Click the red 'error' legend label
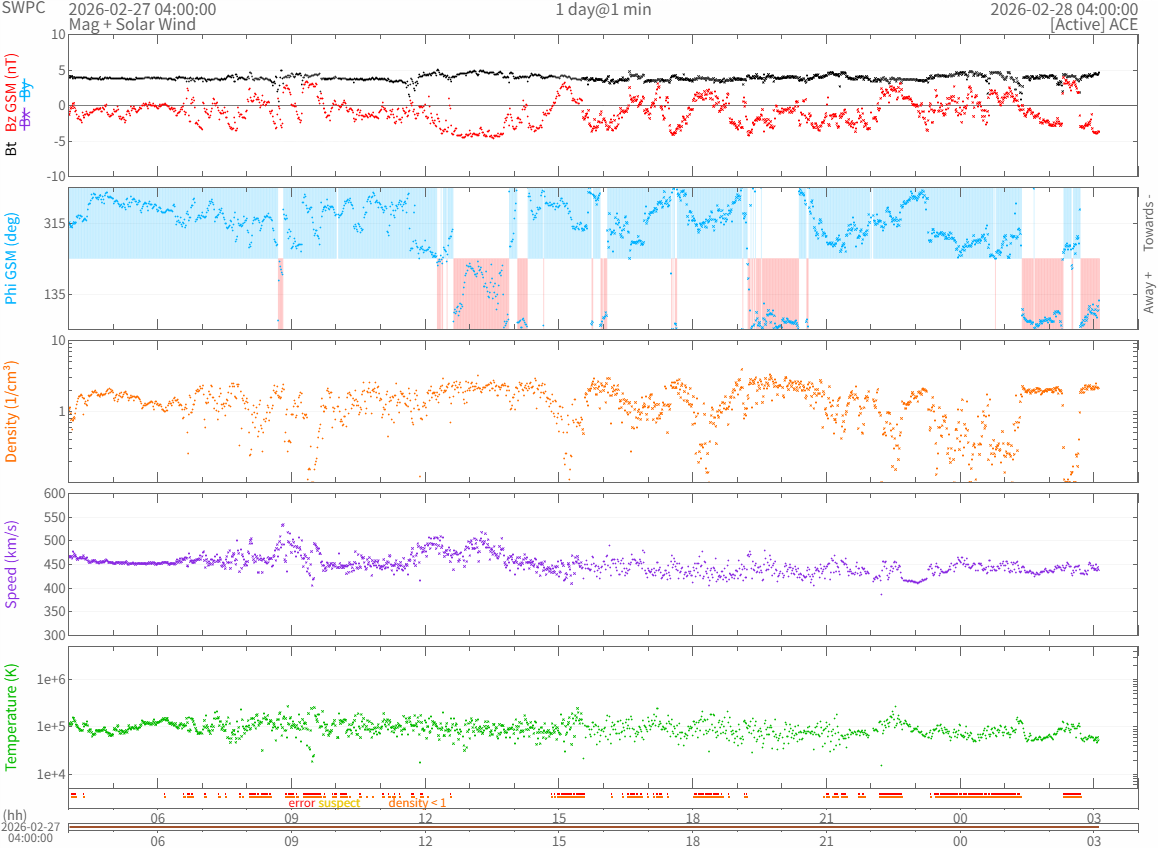The image size is (1158, 848). (x=301, y=803)
